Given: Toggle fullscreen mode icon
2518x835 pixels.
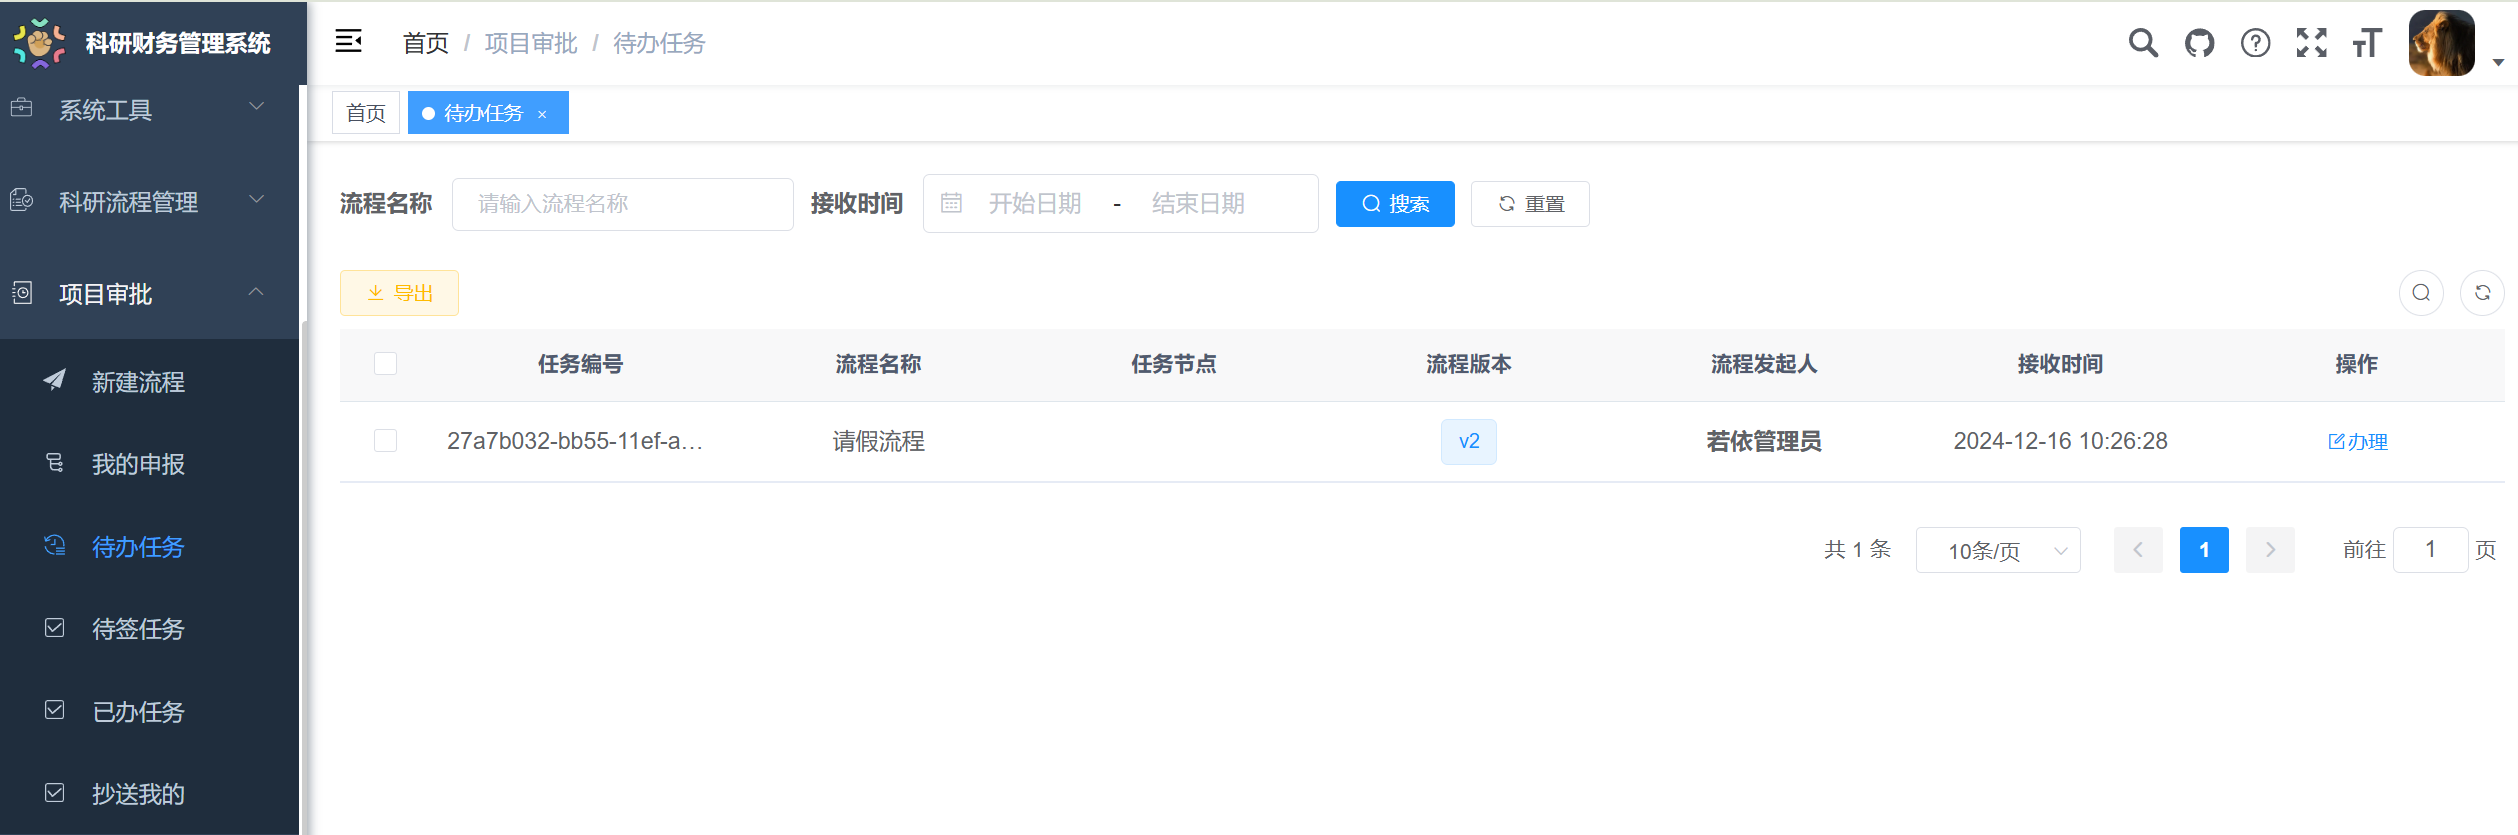Looking at the screenshot, I should pos(2311,43).
